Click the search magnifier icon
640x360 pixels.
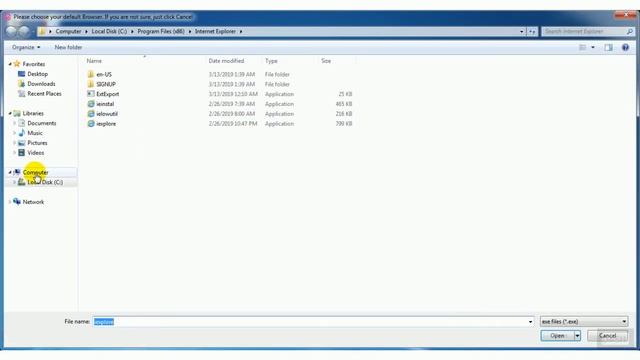point(629,31)
